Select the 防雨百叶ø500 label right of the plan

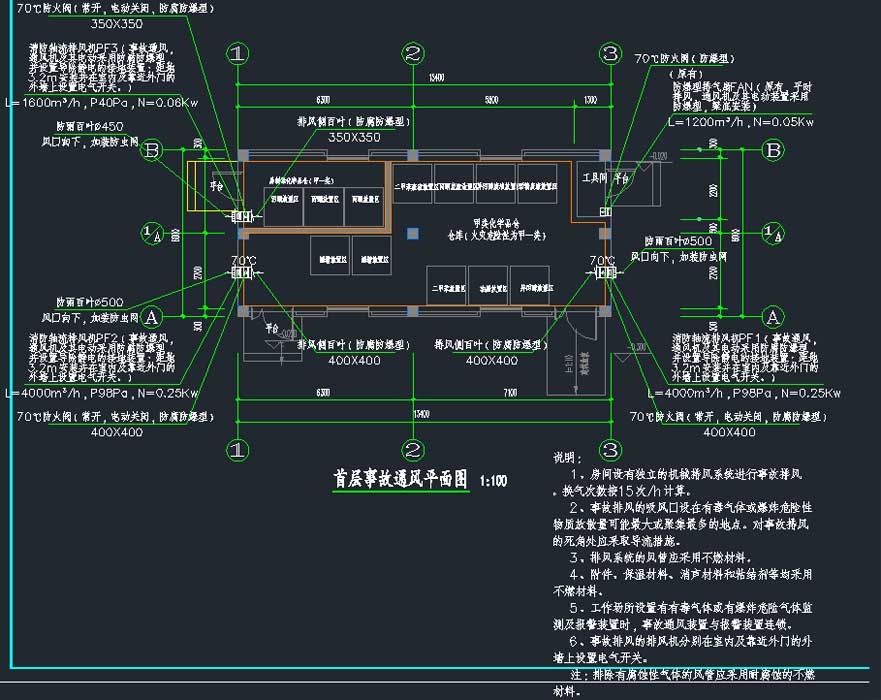[678, 242]
